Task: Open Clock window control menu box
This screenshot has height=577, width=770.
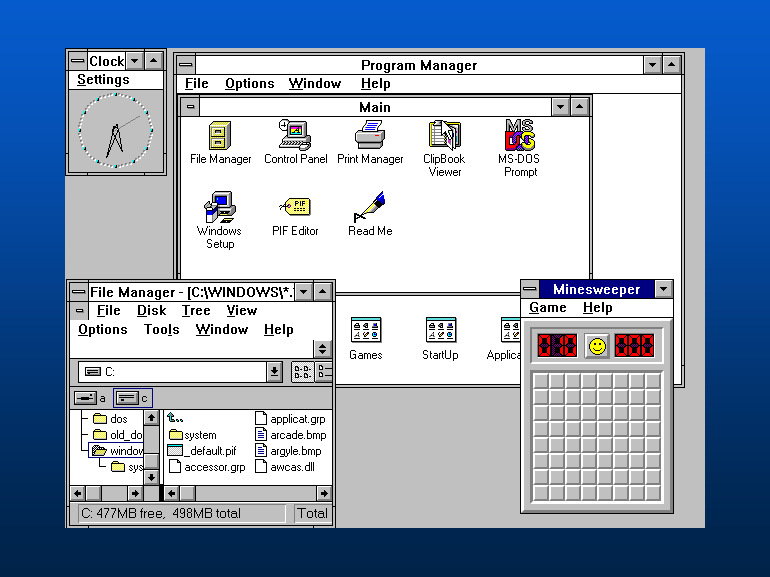Action: (x=78, y=61)
